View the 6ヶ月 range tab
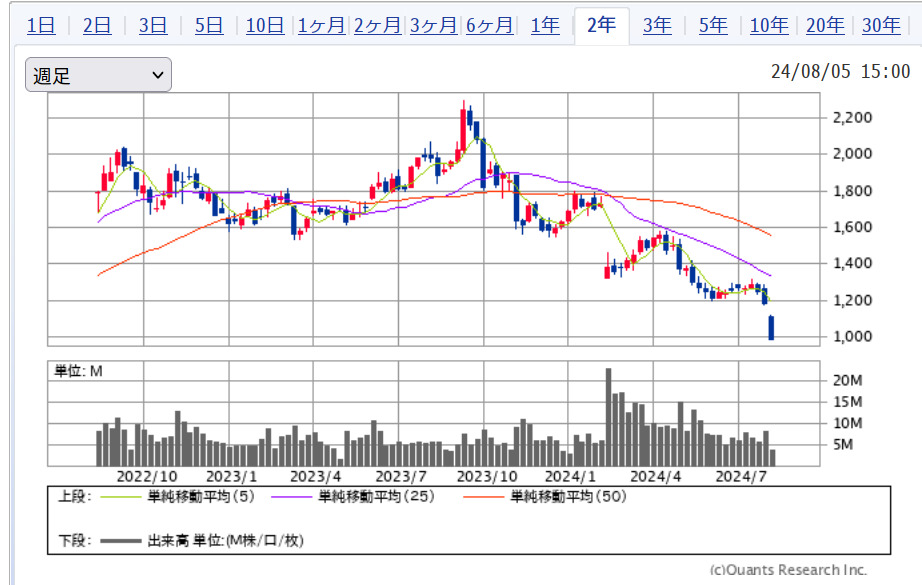 click(489, 26)
